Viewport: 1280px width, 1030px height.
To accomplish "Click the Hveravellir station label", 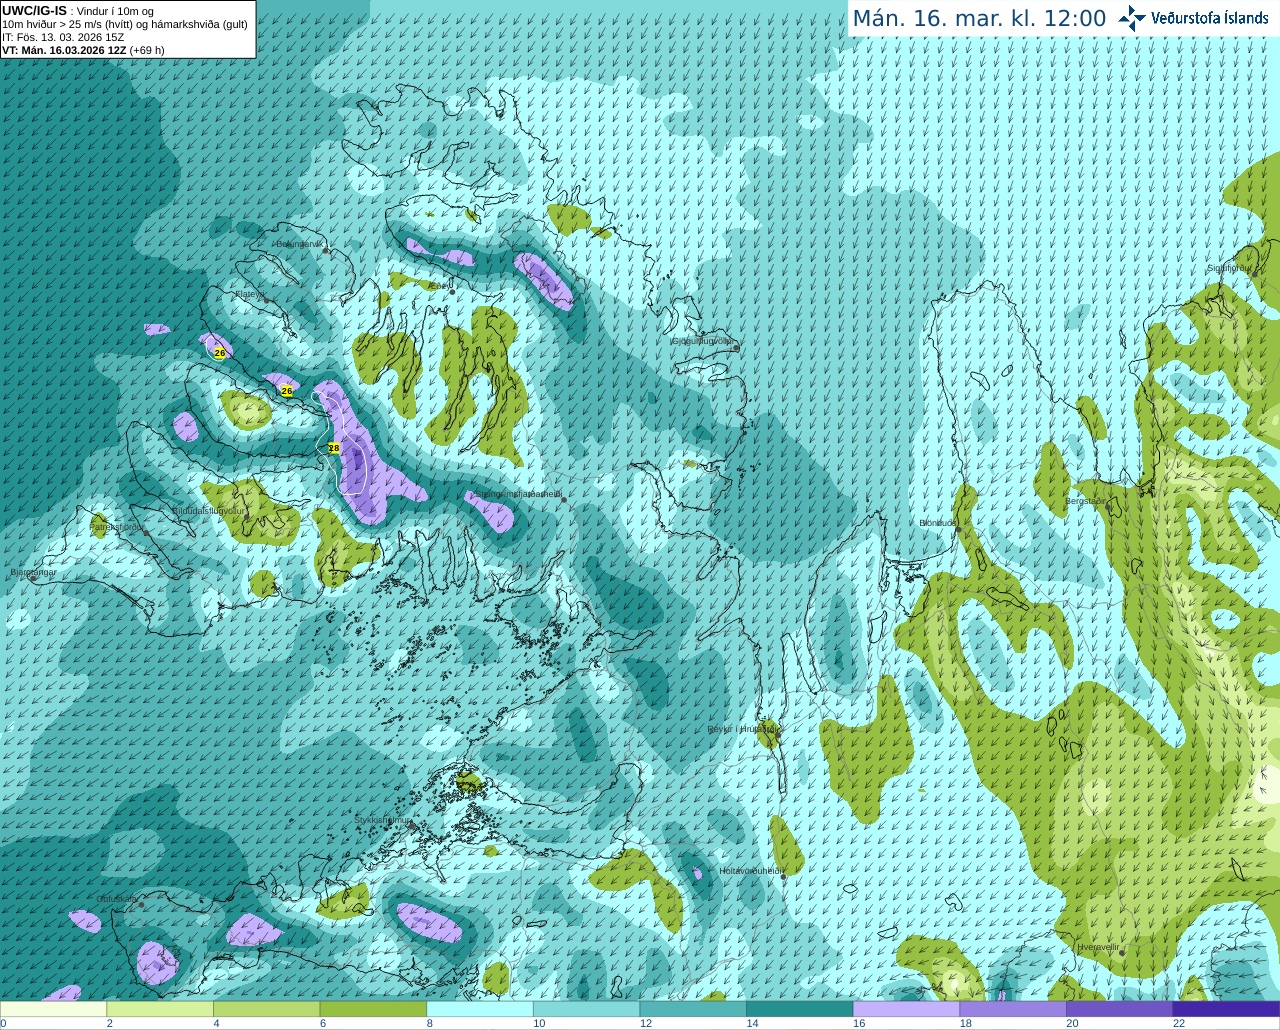I will (x=1098, y=946).
